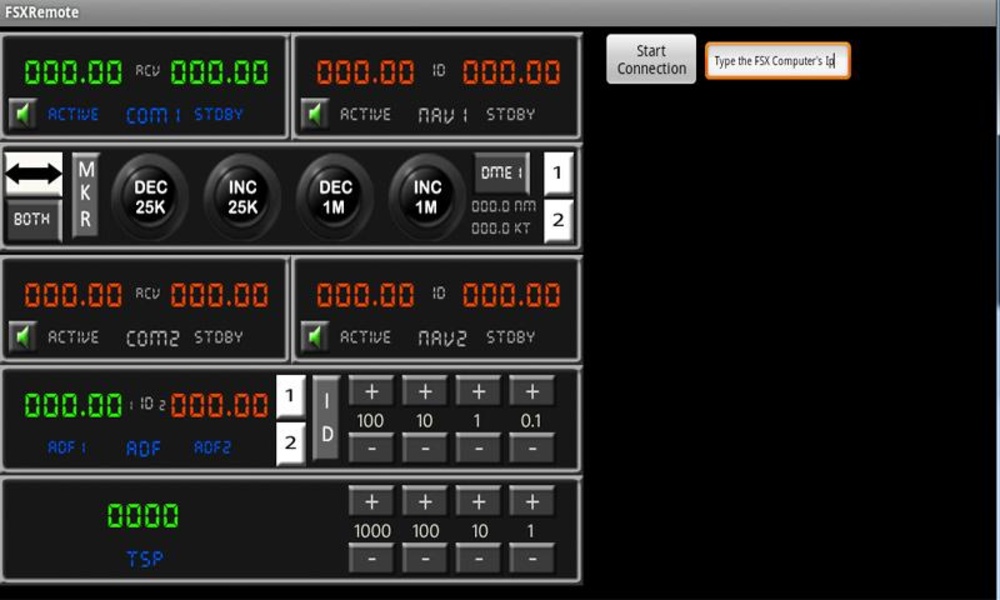Screen dimensions: 1000x600
Task: Increase transponder code by 1000
Action: pyautogui.click(x=371, y=502)
